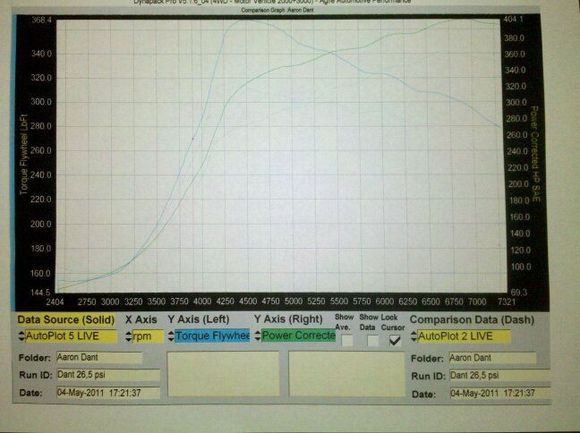Click the Data Source stepper arrows
This screenshot has width=580, height=433.
[x=21, y=336]
